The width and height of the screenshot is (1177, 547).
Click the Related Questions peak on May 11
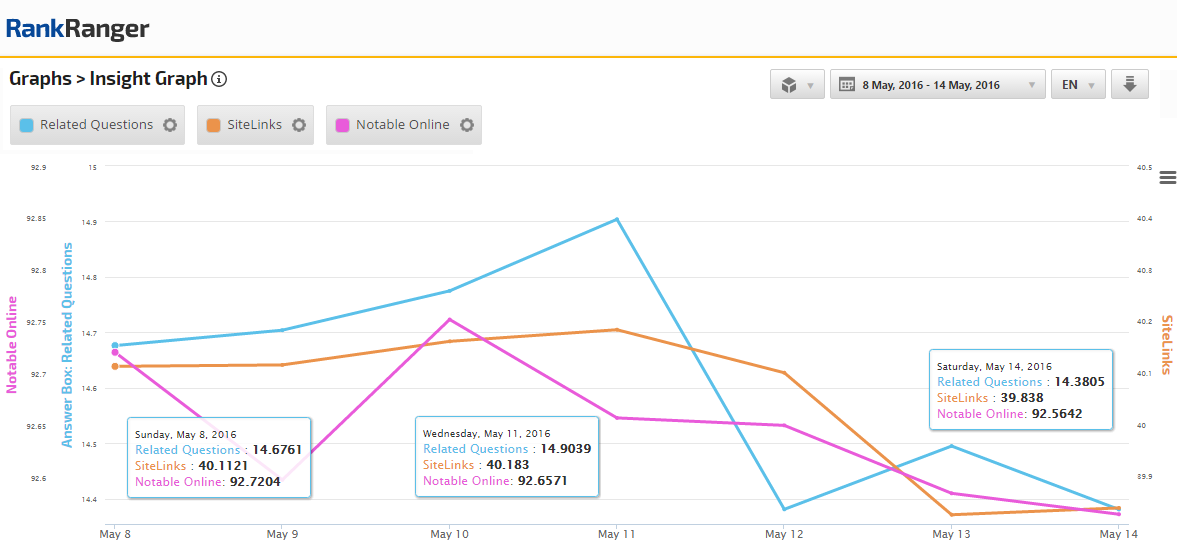[x=617, y=219]
